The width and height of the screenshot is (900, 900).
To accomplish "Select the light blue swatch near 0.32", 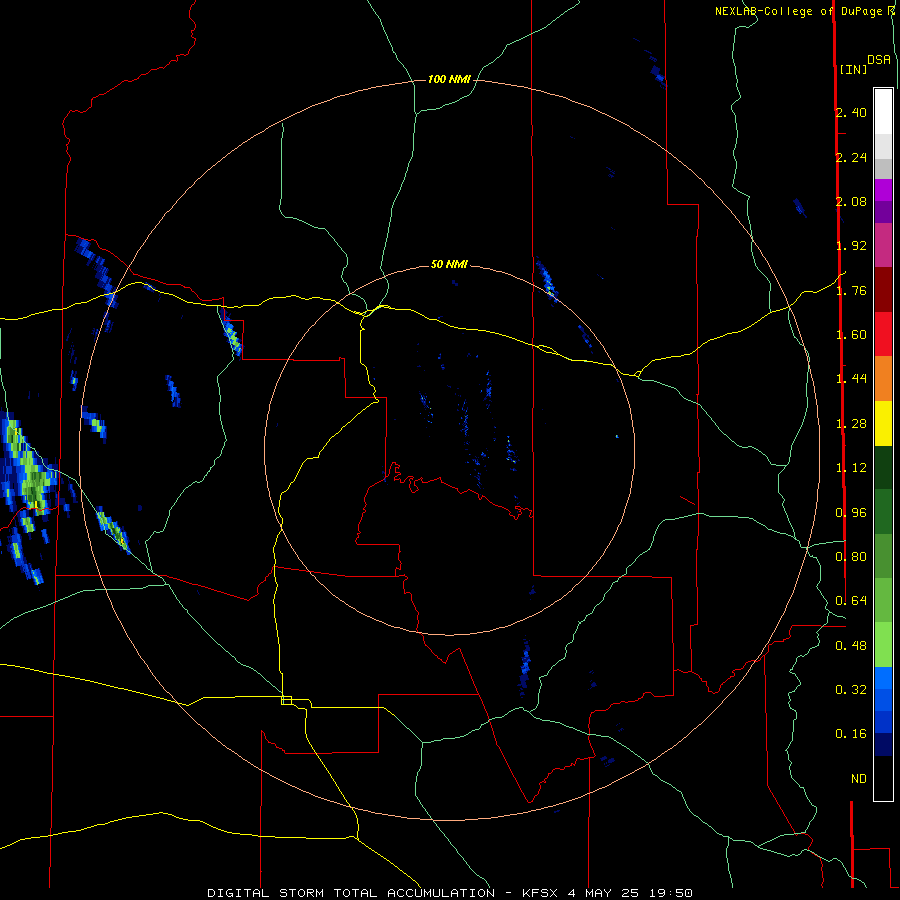I will (x=883, y=678).
